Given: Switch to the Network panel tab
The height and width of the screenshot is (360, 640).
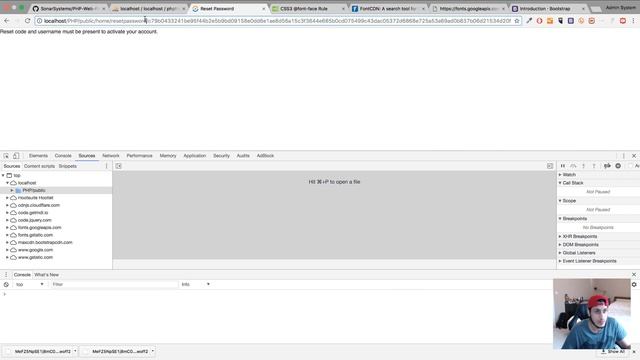Looking at the screenshot, I should (111, 156).
